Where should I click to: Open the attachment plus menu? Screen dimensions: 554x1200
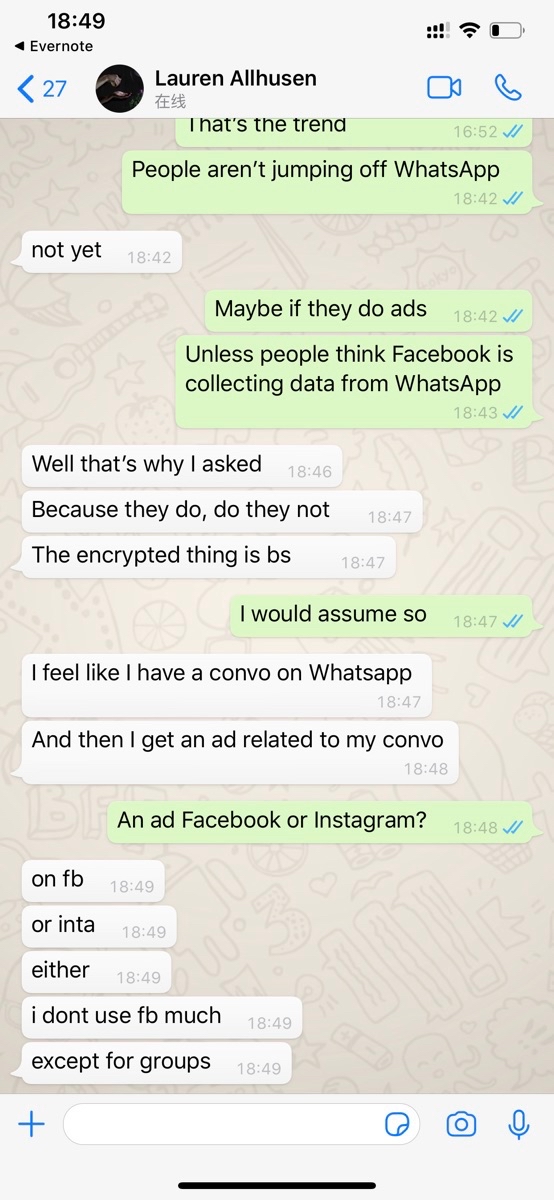pos(32,1125)
